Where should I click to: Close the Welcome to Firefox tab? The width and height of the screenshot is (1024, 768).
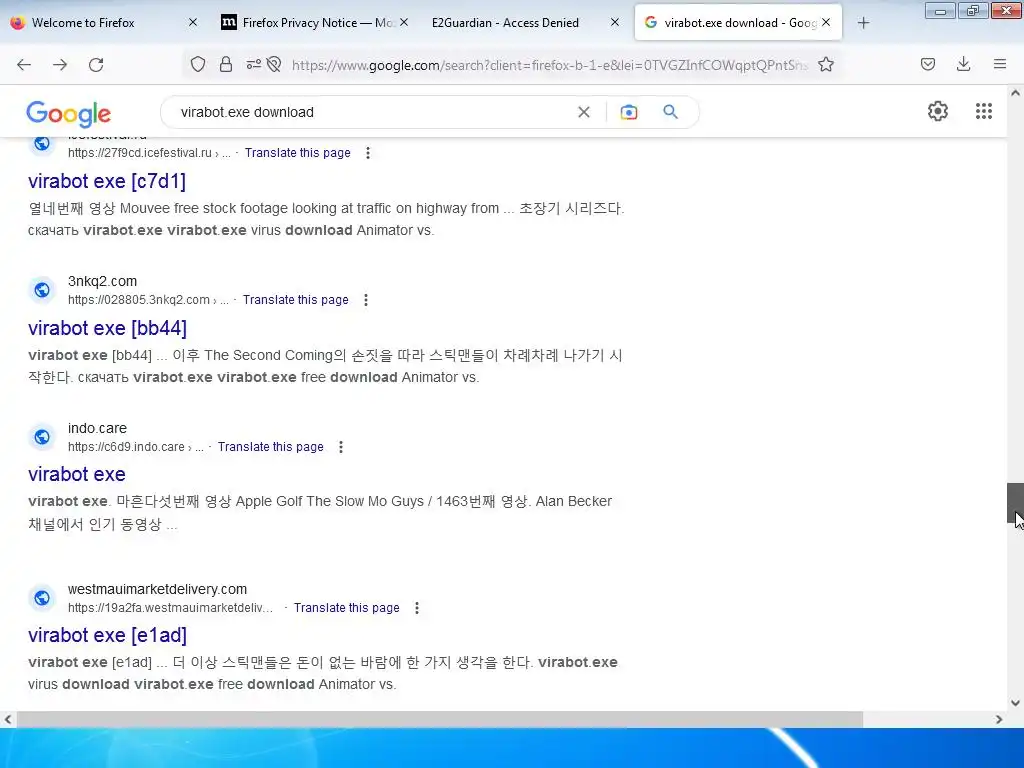(x=193, y=22)
